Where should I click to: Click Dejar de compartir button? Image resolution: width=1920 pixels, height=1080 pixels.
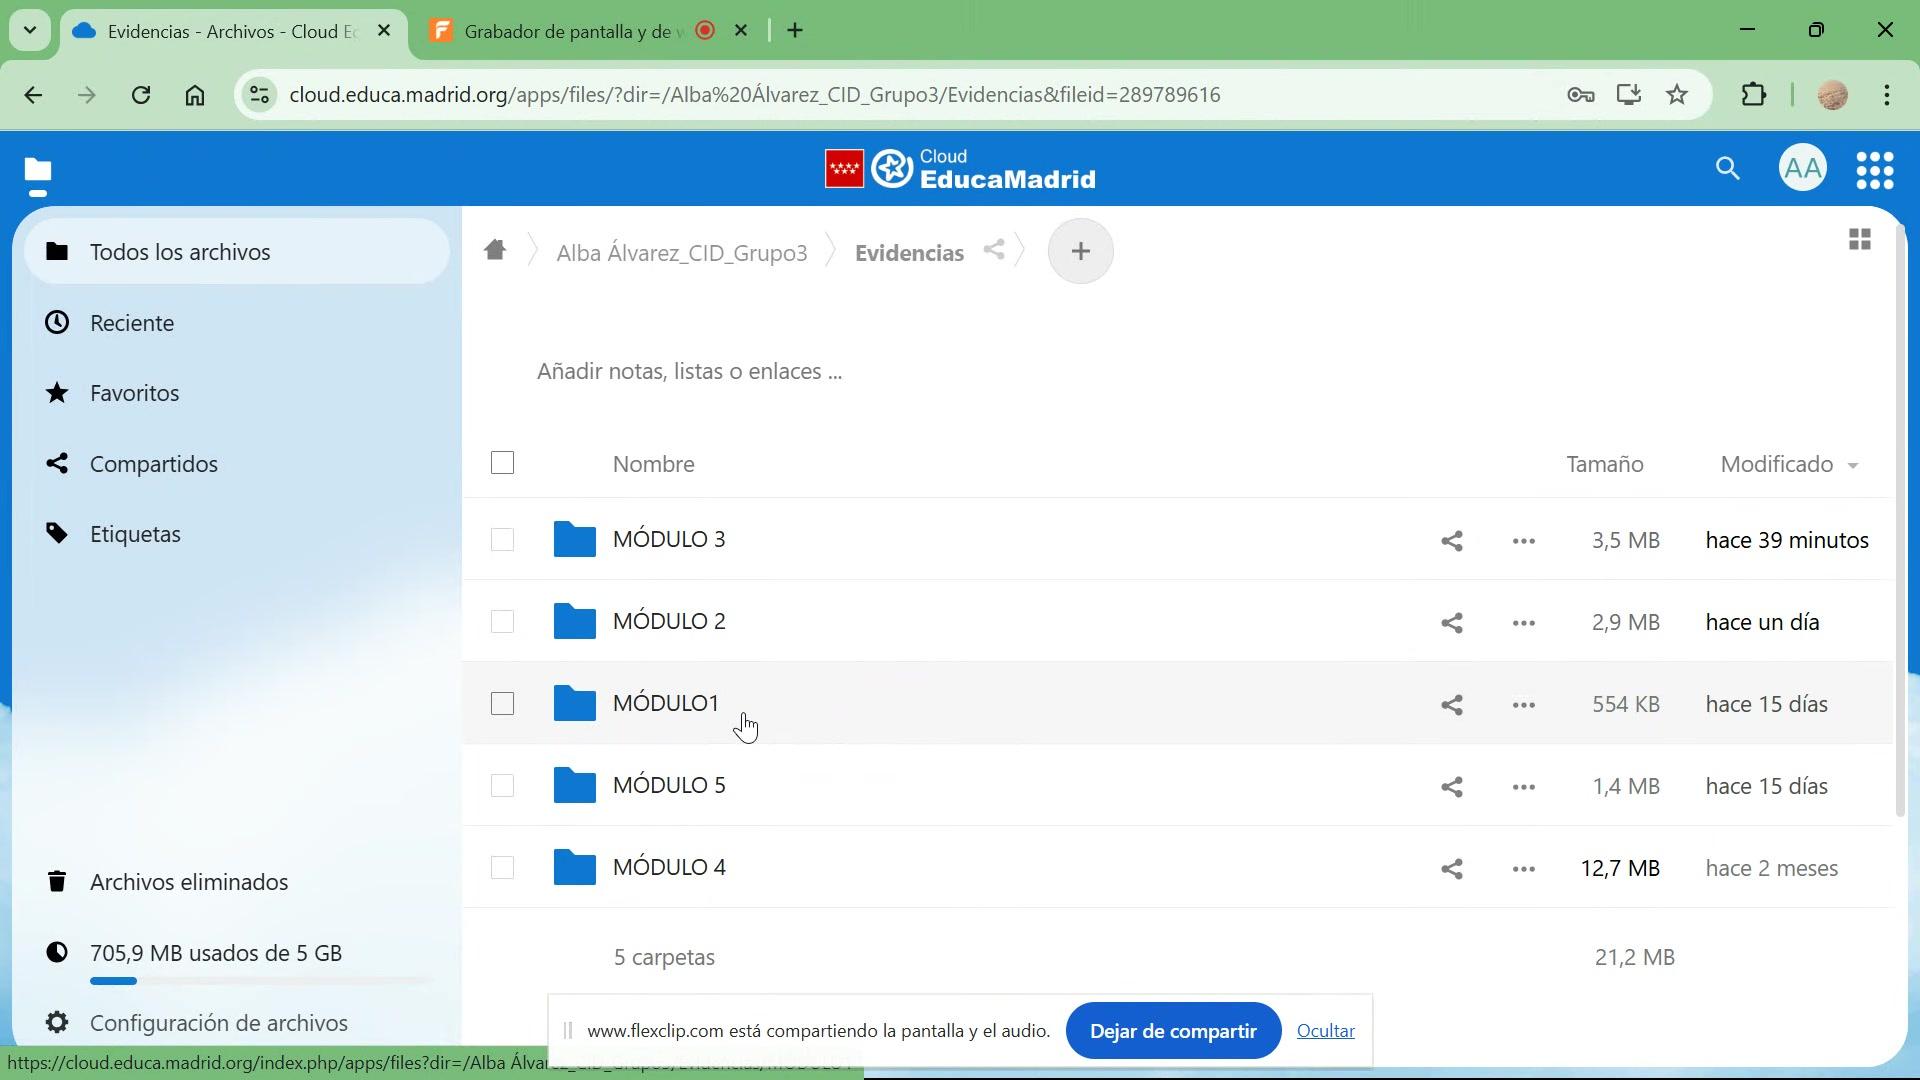[1172, 1031]
